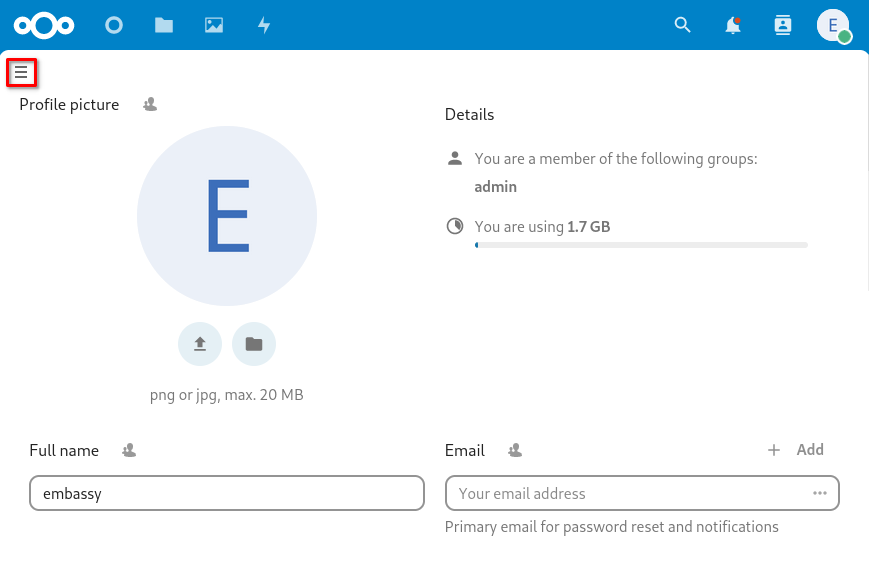Screen dimensions: 869x579
Task: Change visibility scope of Email
Action: coord(514,450)
